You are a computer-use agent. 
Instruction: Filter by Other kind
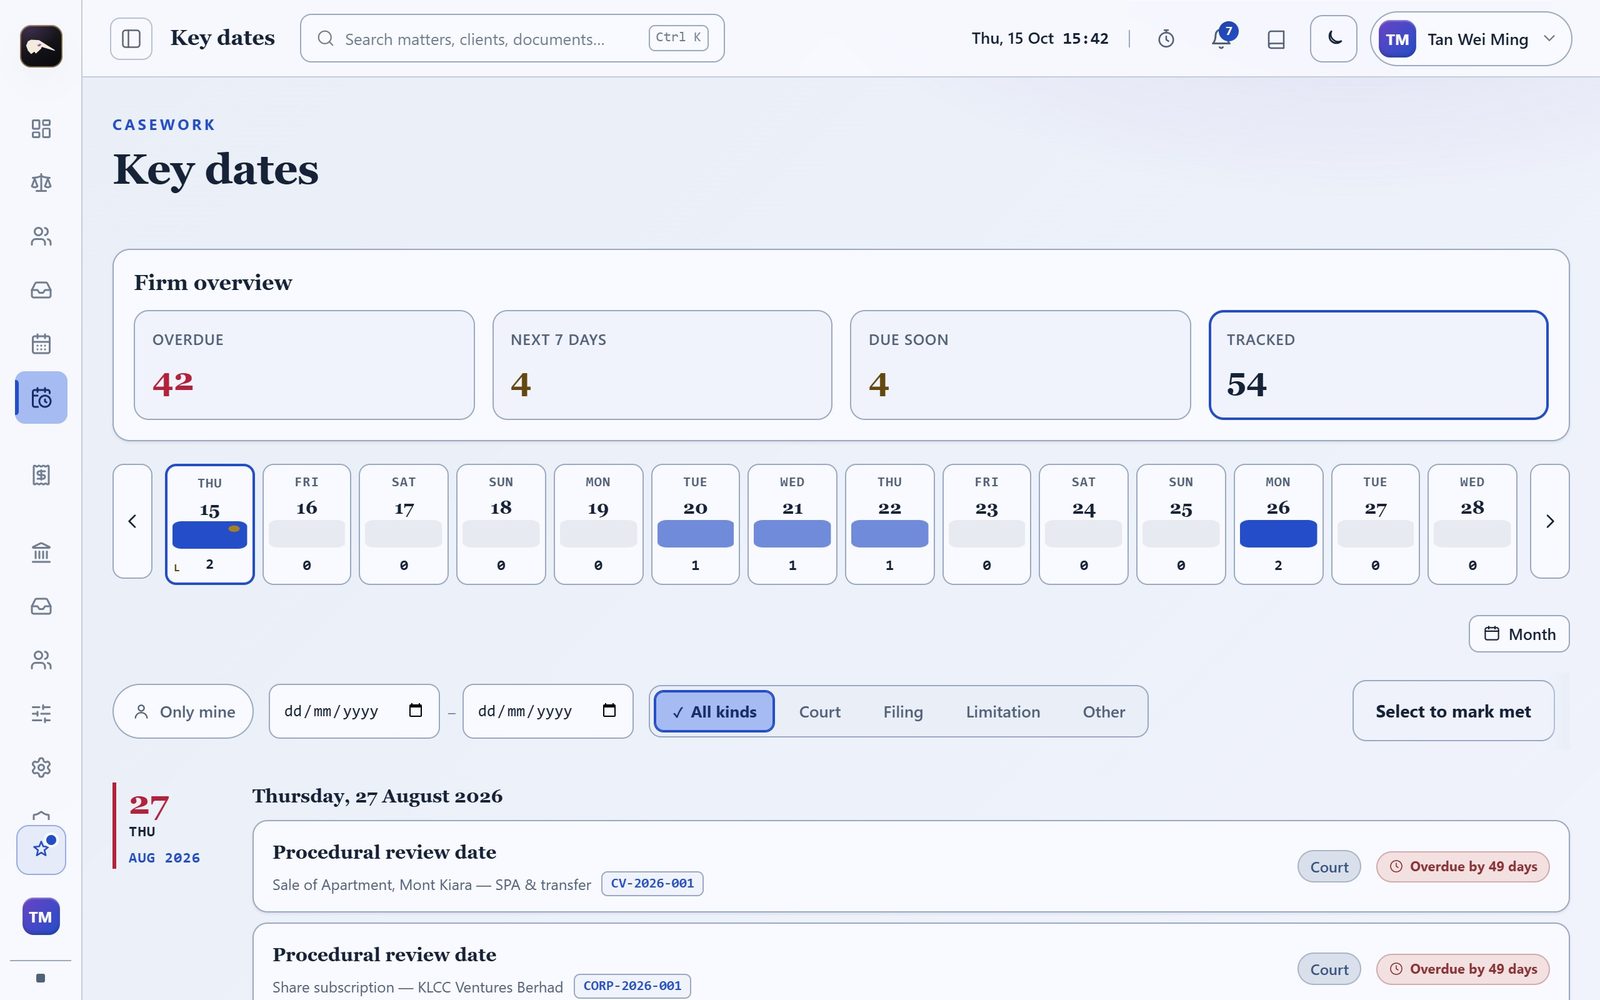click(x=1104, y=712)
